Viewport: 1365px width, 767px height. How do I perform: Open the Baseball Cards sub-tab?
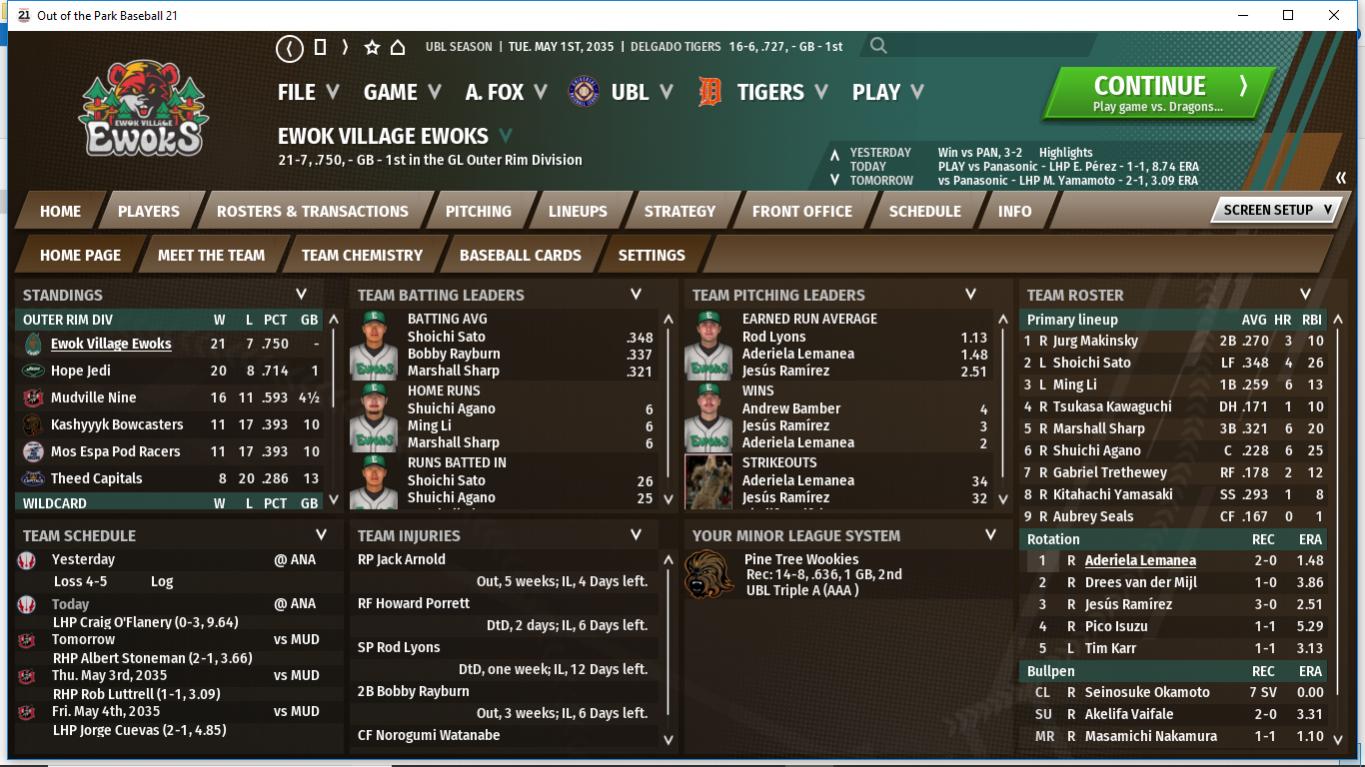(x=520, y=255)
